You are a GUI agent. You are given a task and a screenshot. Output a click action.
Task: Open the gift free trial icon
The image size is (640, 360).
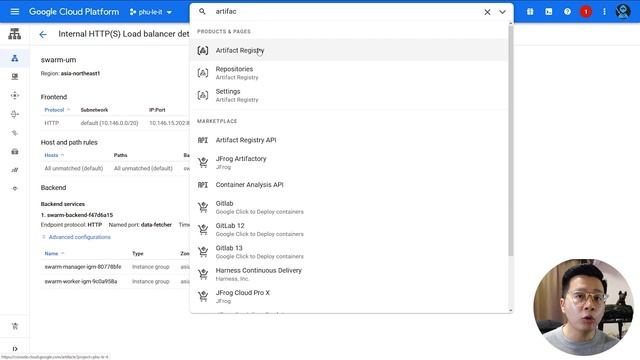tap(530, 11)
